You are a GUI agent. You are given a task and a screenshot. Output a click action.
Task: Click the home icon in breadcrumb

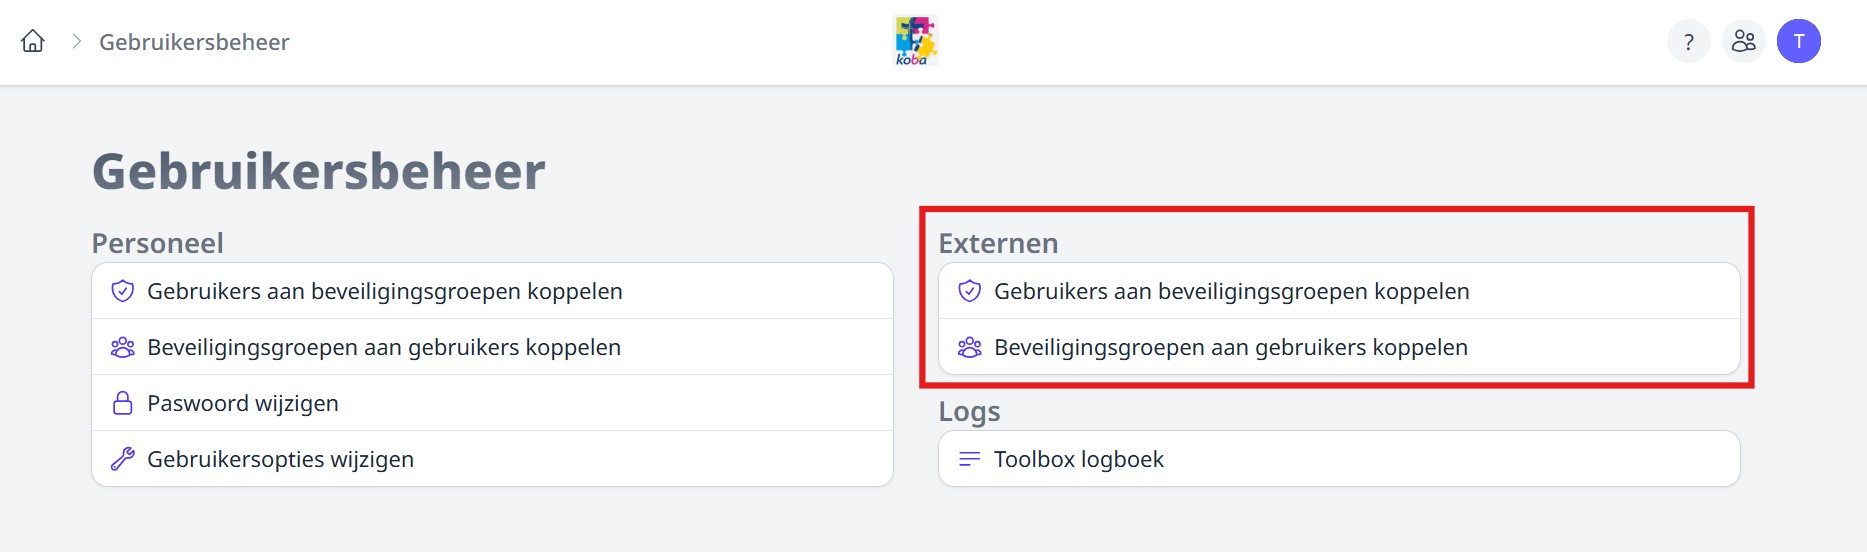[x=33, y=41]
